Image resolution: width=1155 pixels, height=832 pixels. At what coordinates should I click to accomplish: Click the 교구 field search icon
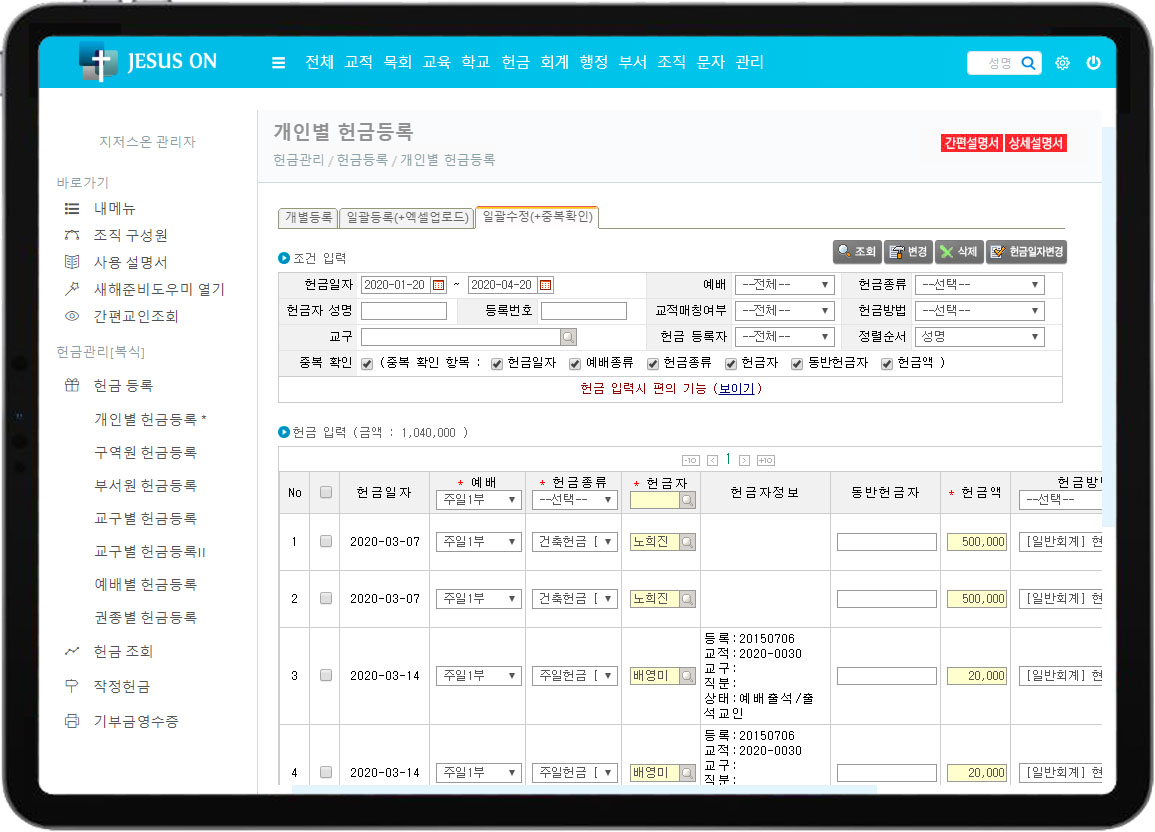568,337
